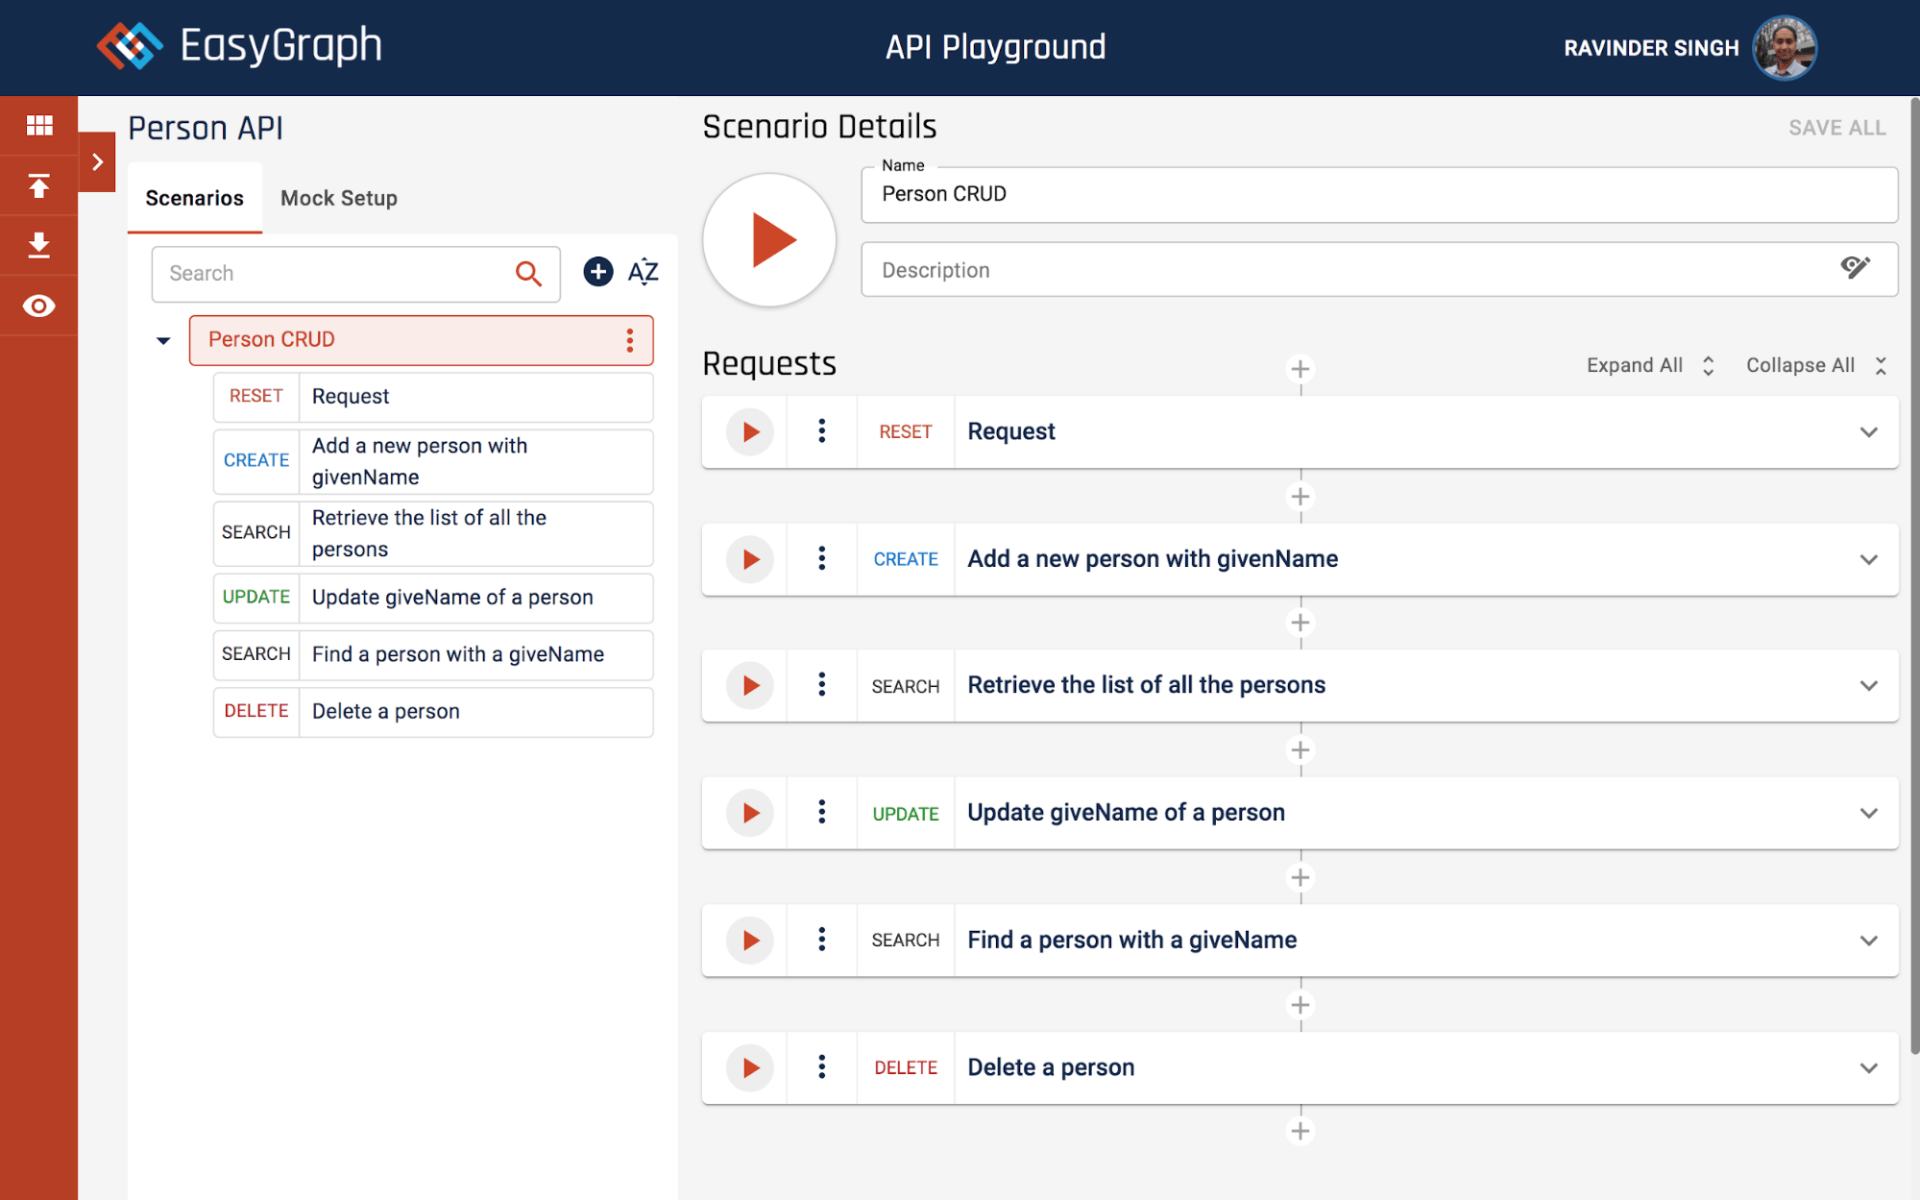The height and width of the screenshot is (1200, 1920).
Task: Expand the RESET Request row chevron
Action: coord(1868,432)
